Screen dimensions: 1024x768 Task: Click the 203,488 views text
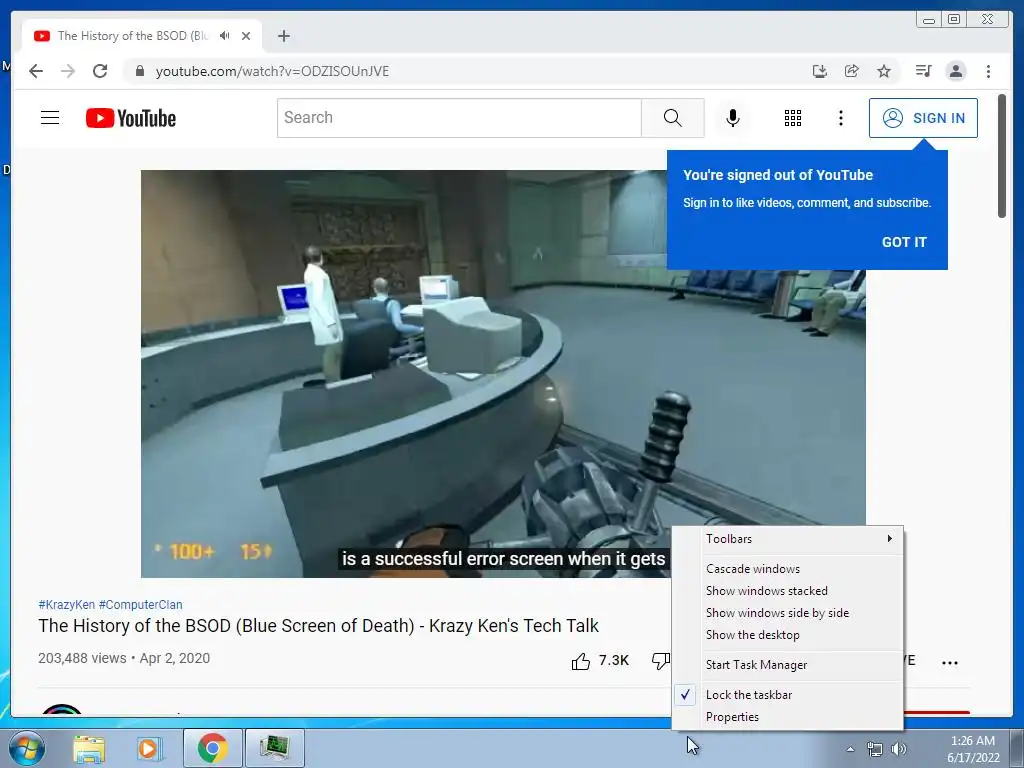pos(82,658)
